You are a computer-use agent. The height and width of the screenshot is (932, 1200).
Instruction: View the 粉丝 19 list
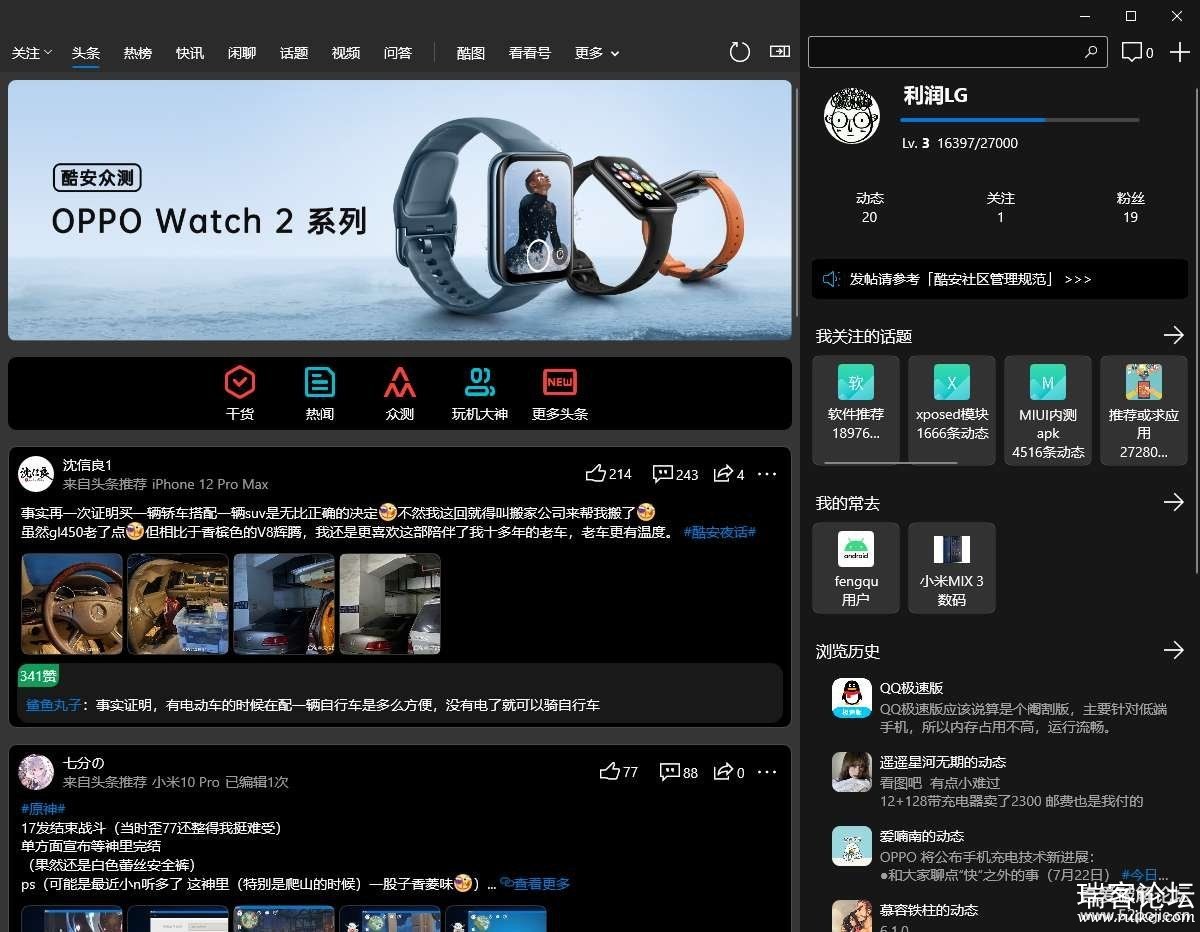pyautogui.click(x=1130, y=207)
